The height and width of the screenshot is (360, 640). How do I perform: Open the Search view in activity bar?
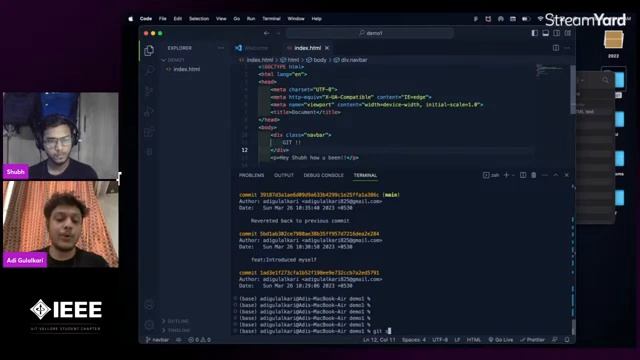point(149,71)
